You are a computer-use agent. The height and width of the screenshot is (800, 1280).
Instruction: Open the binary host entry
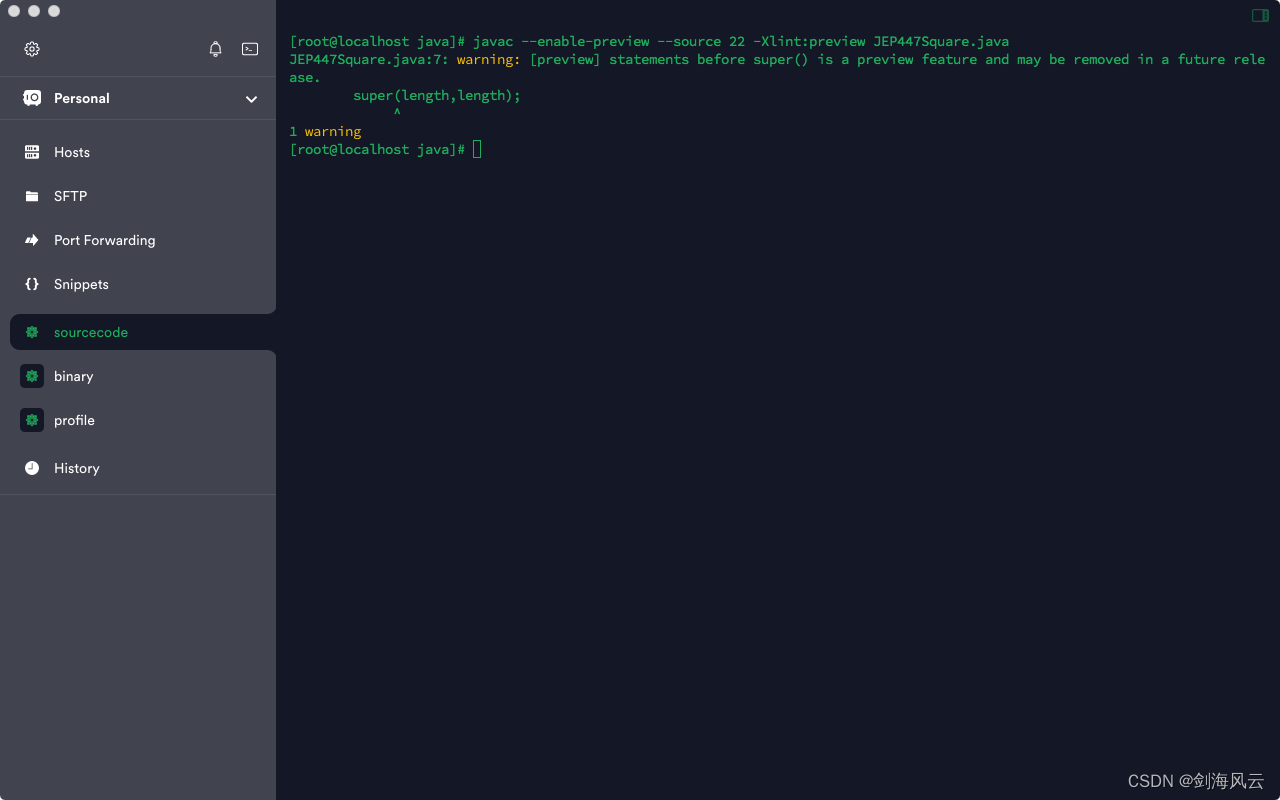tap(75, 376)
